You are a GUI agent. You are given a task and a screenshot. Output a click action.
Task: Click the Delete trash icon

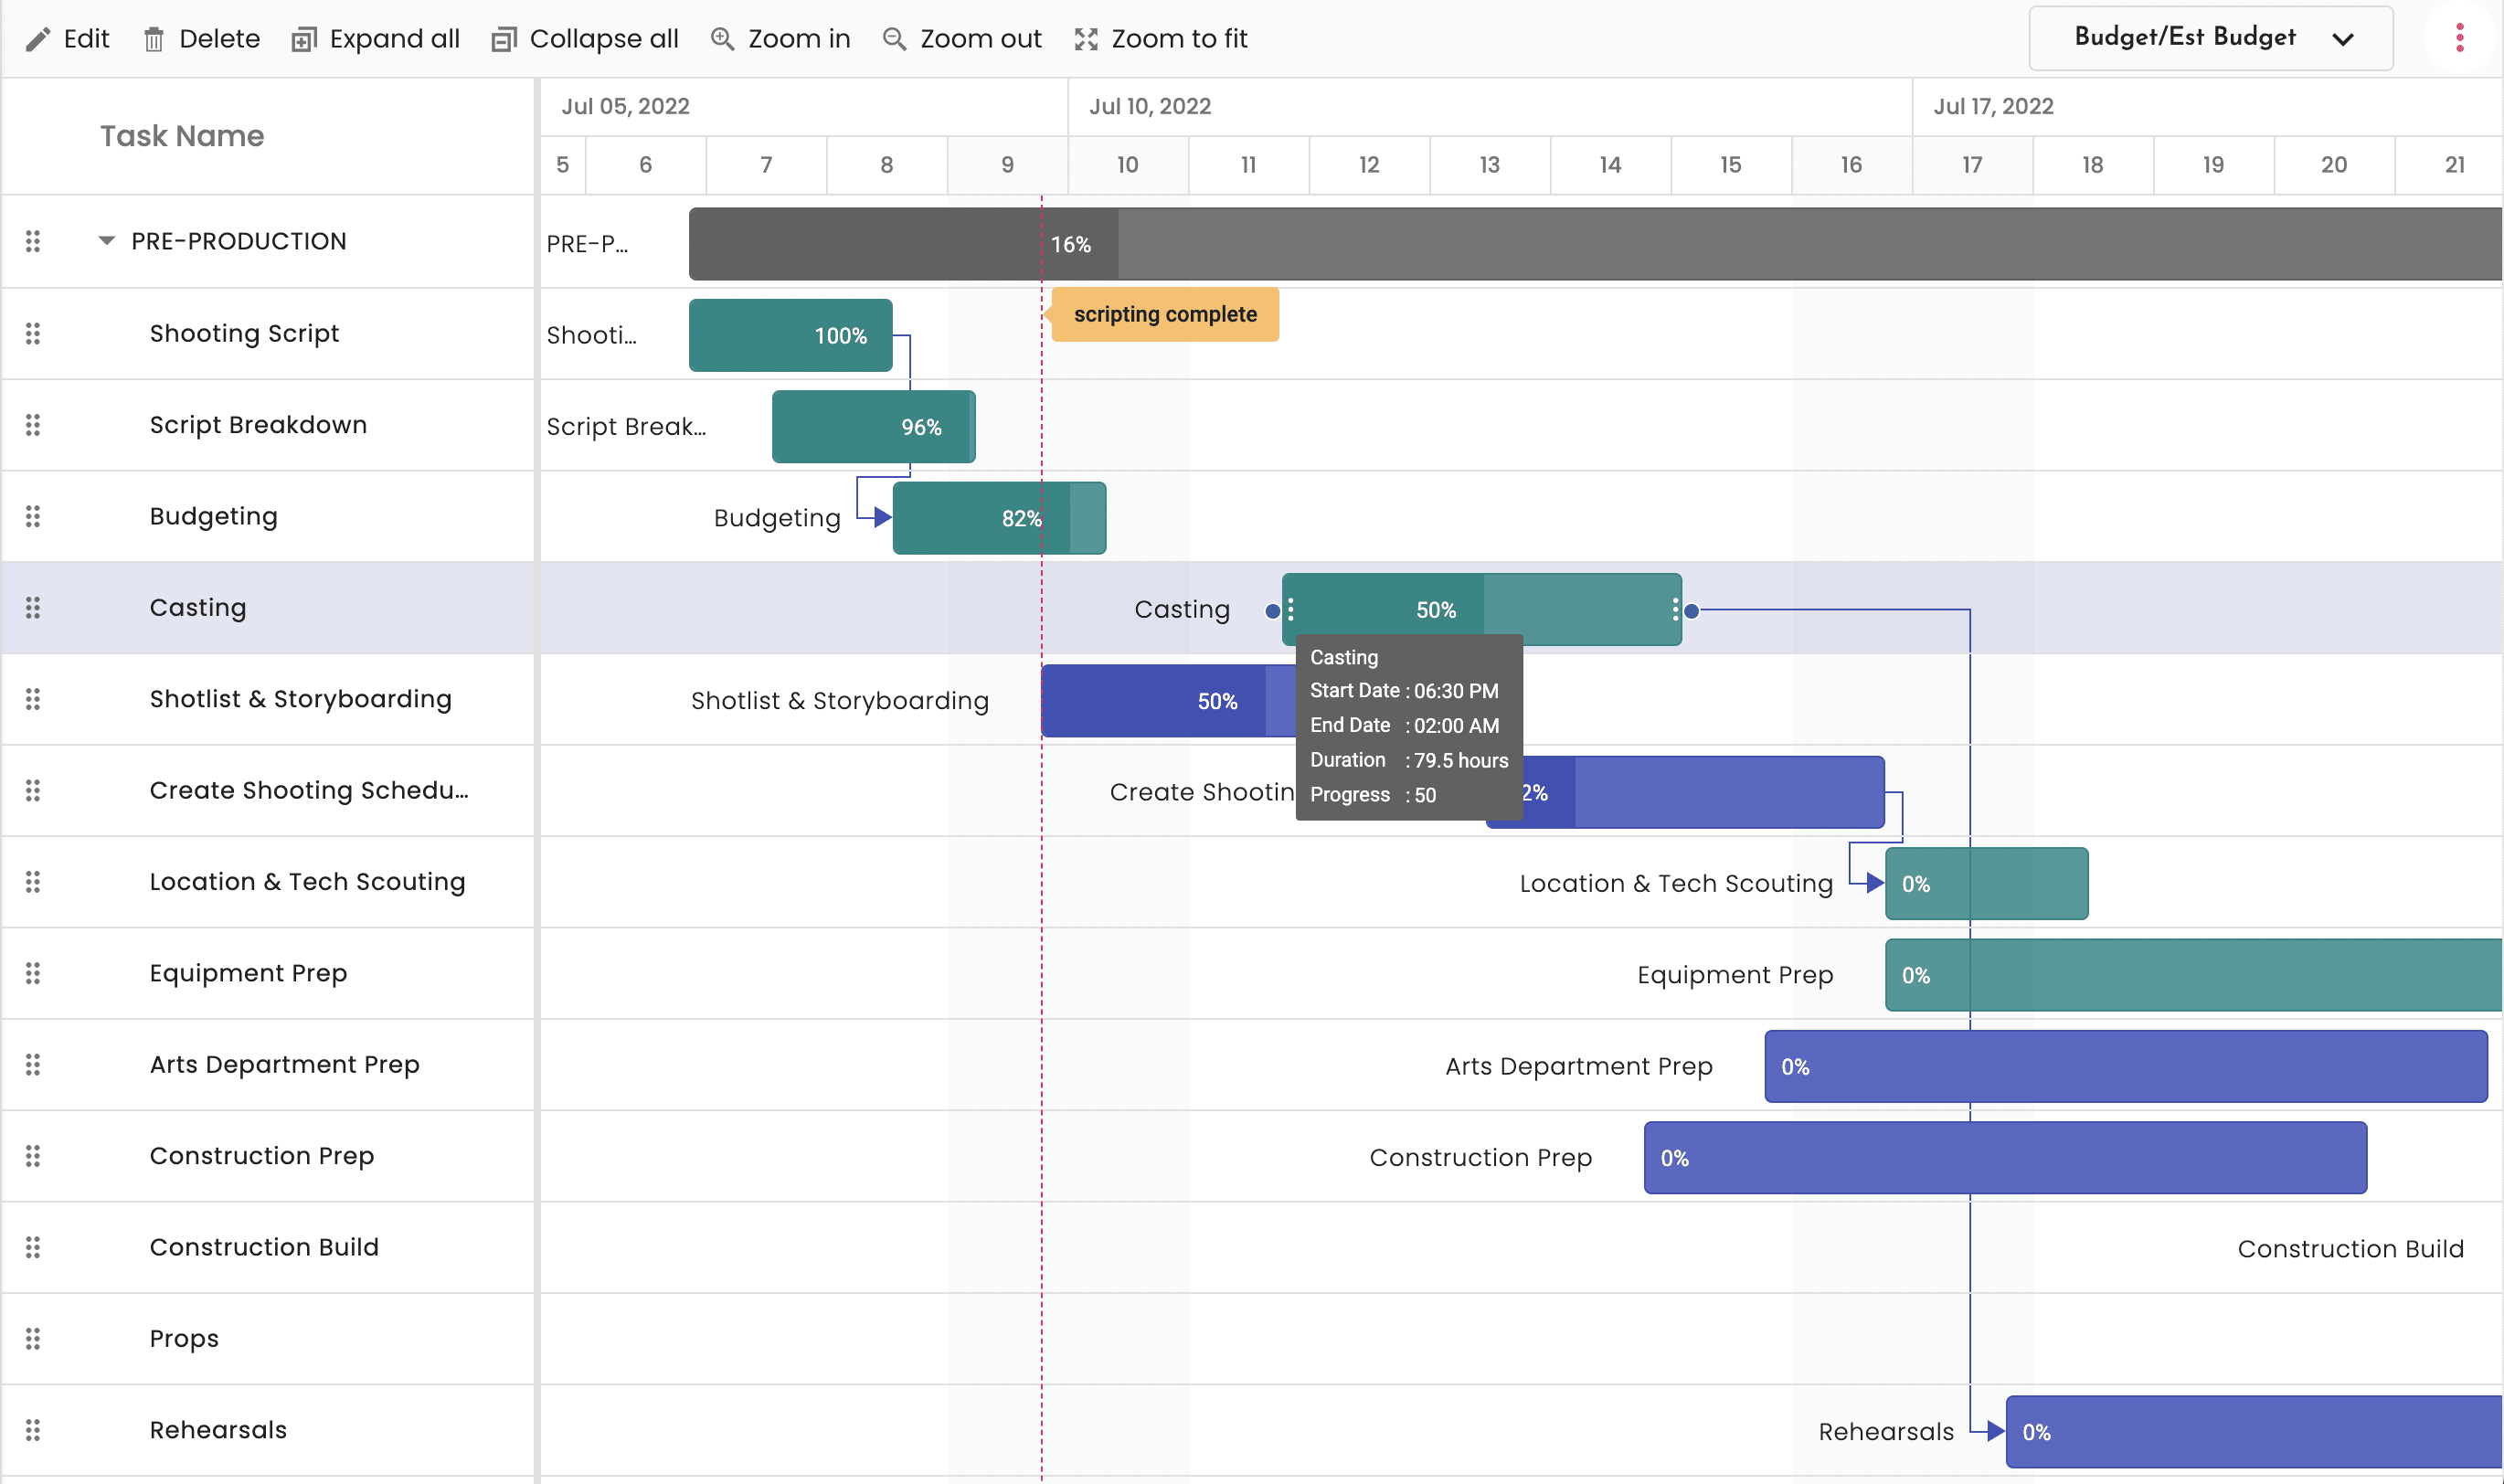[x=154, y=38]
